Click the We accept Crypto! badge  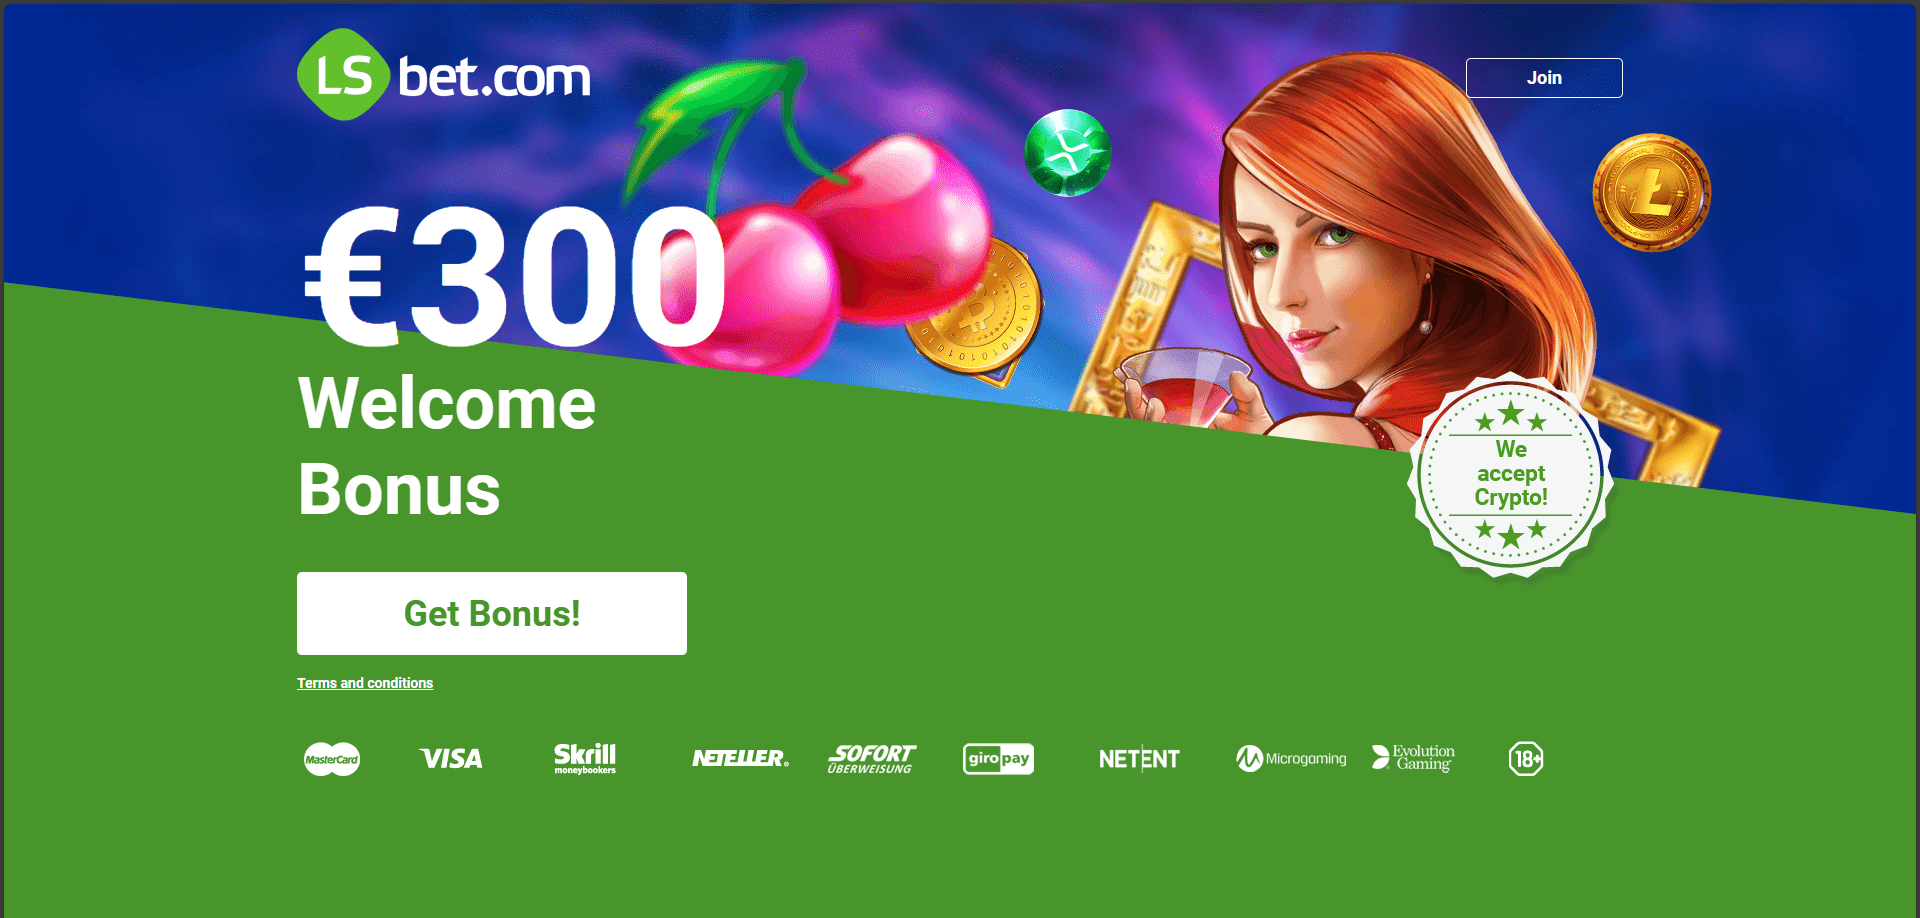click(1510, 474)
